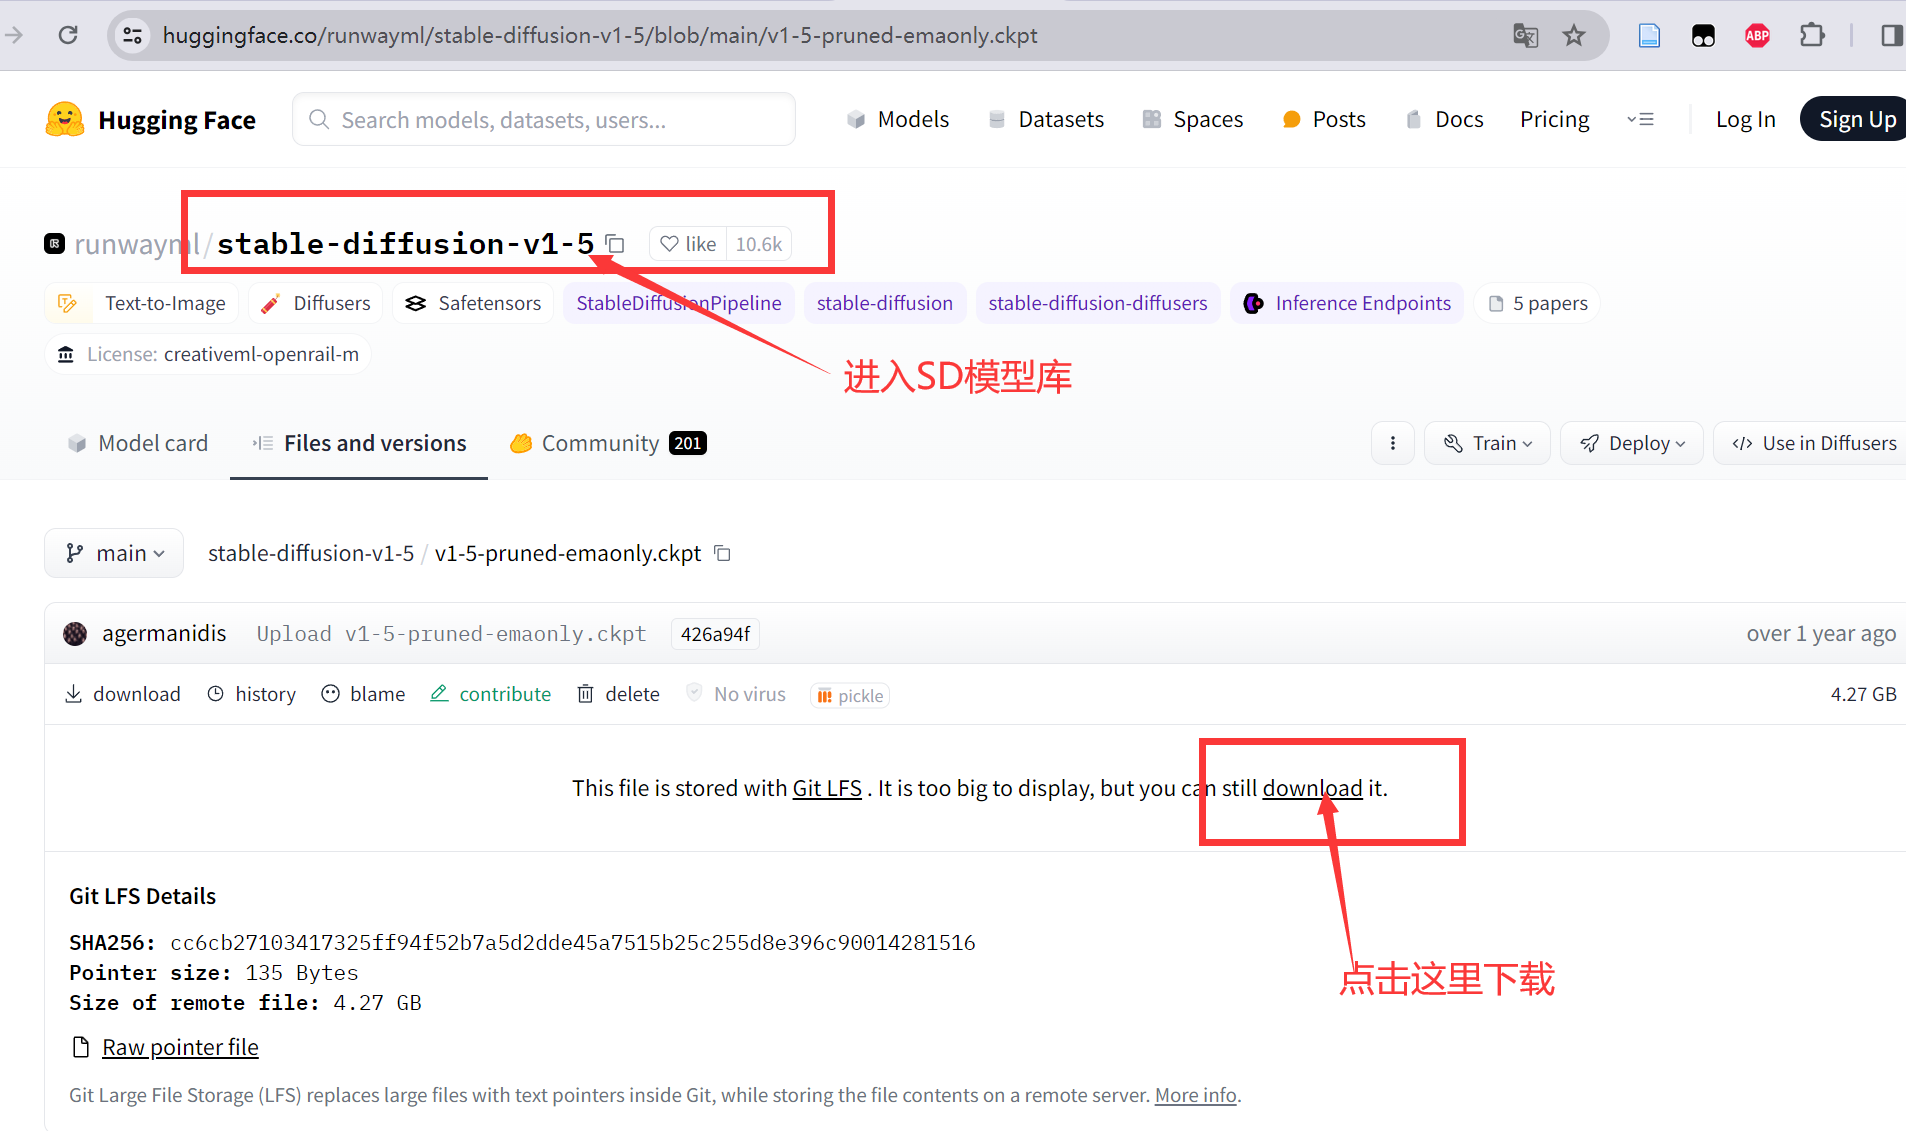Expand the navigation more menu

[1640, 120]
